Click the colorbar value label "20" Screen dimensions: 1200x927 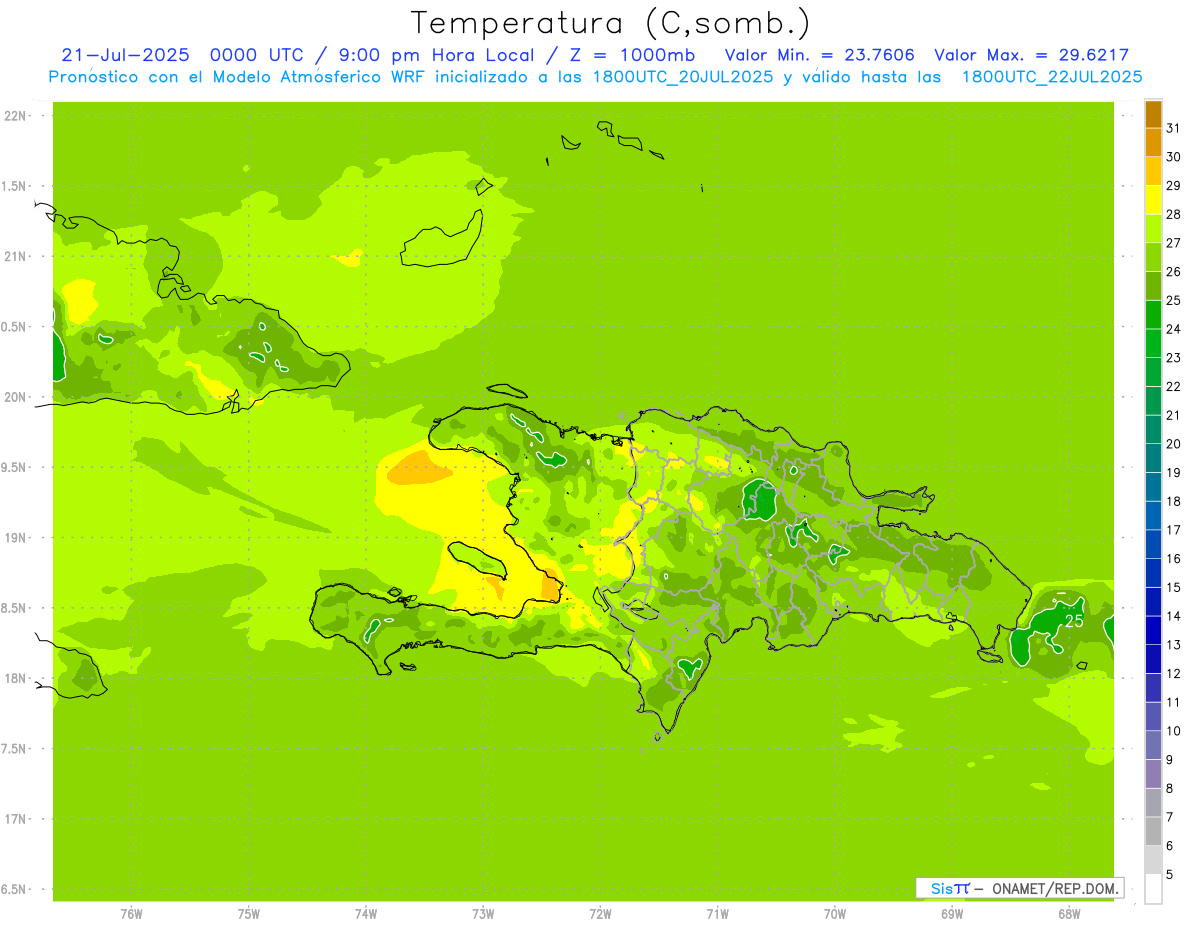coord(1173,444)
